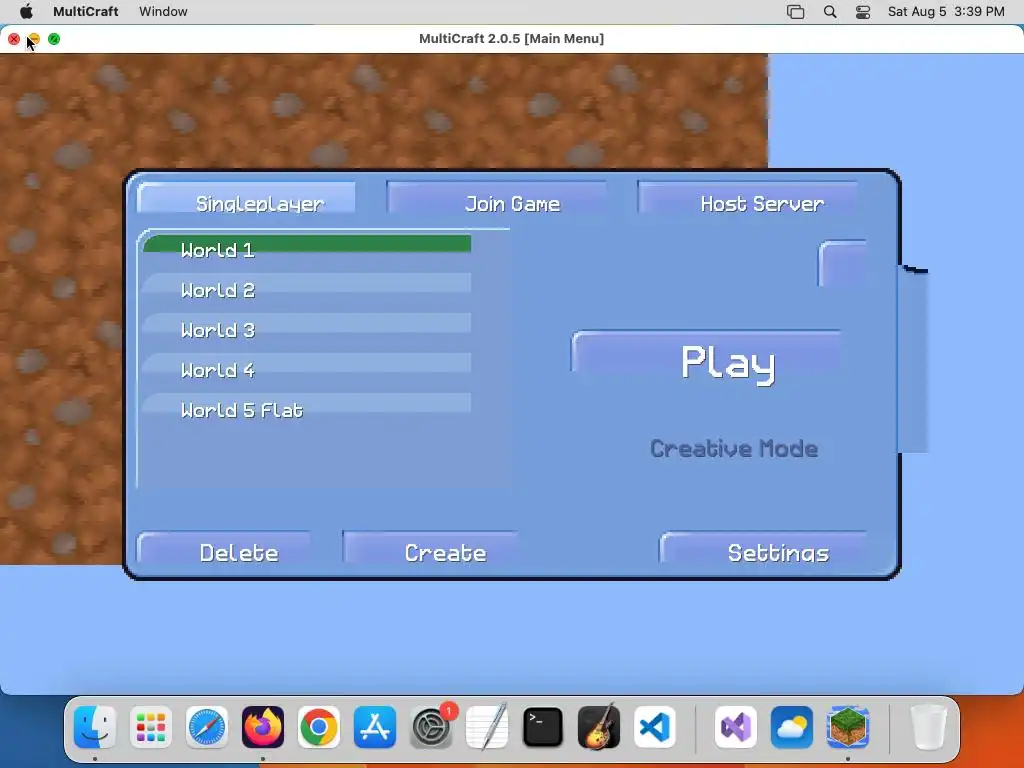This screenshot has width=1024, height=768.
Task: Click the small blank button above Play
Action: tap(842, 263)
